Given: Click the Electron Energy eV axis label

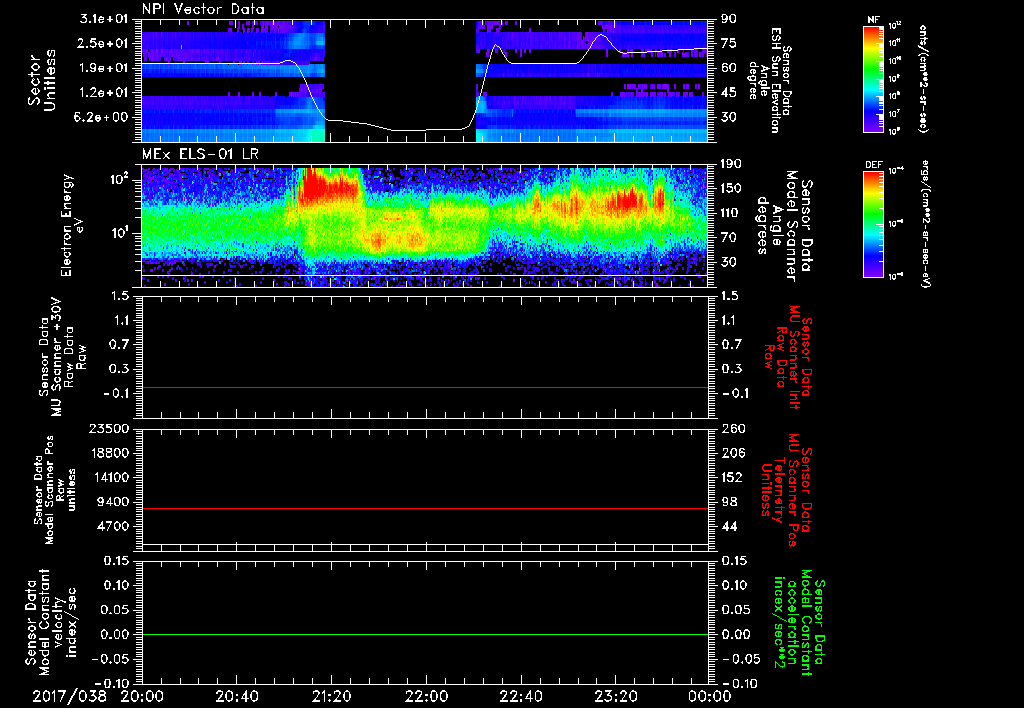Looking at the screenshot, I should (x=74, y=226).
